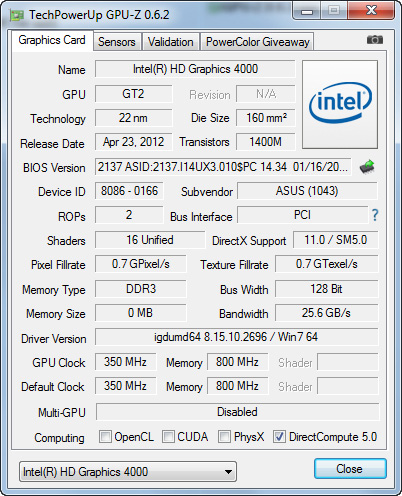This screenshot has height=496, width=402.
Task: Click the Intel vendor logo
Action: tap(340, 104)
